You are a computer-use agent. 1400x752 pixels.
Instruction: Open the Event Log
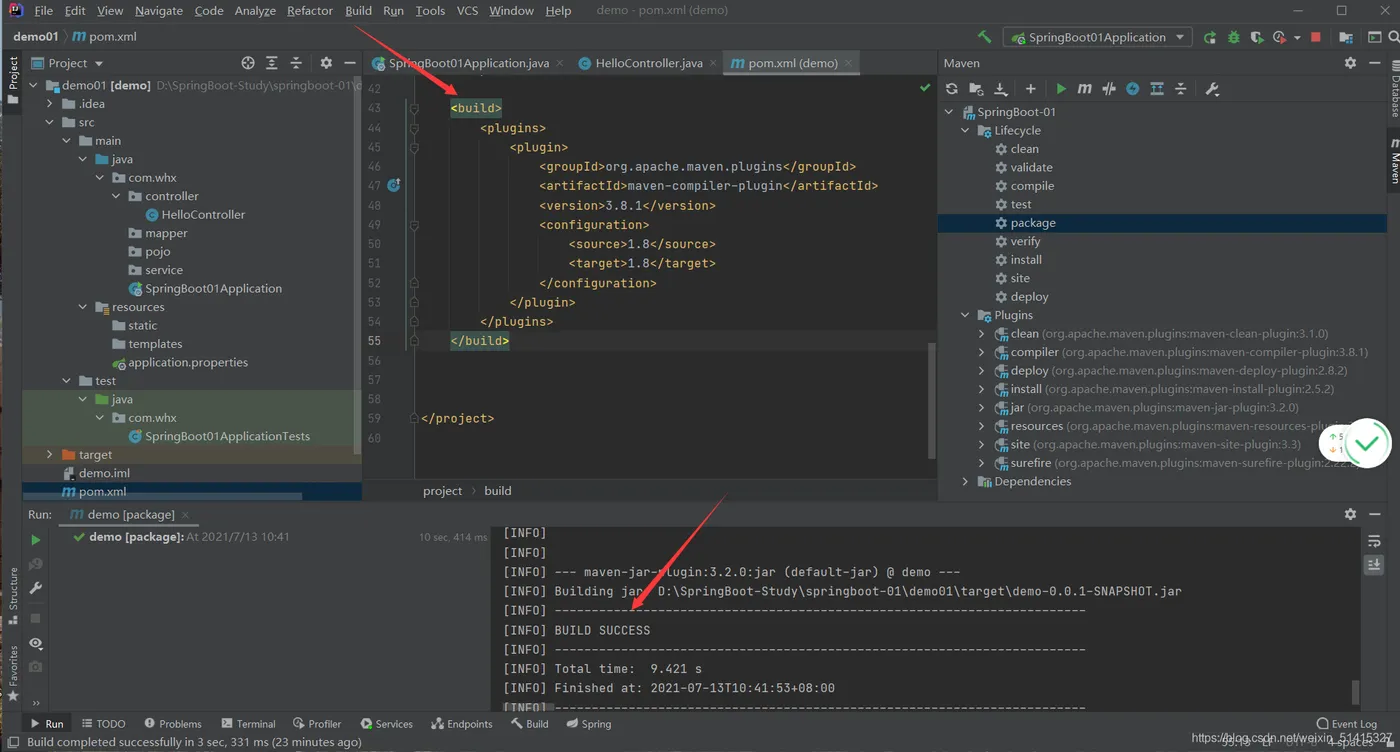(1346, 724)
